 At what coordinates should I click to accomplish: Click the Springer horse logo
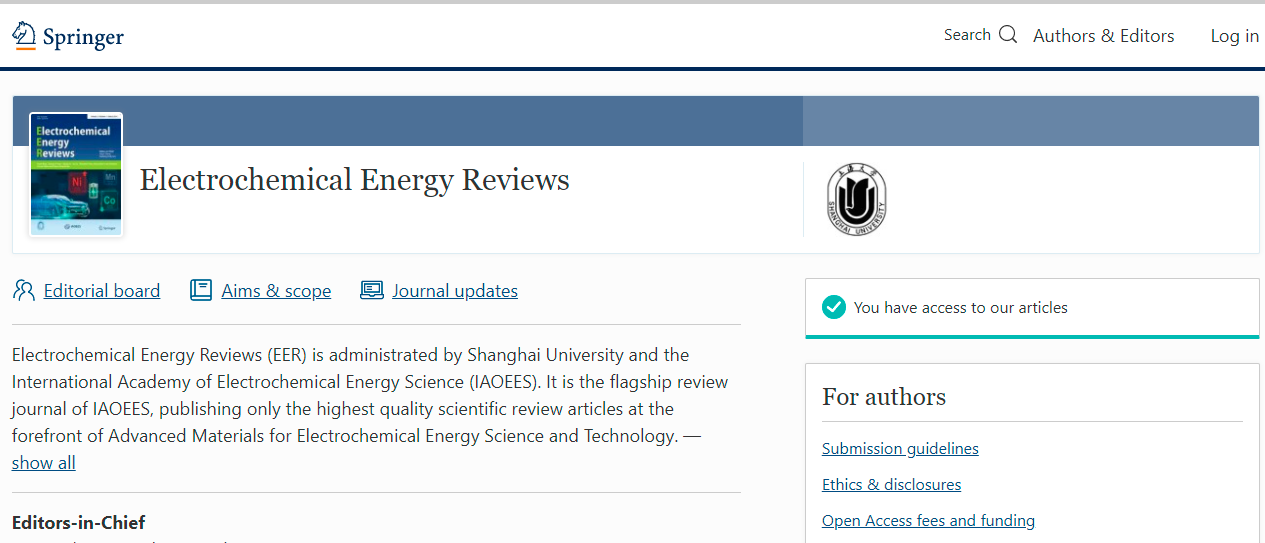click(x=24, y=36)
